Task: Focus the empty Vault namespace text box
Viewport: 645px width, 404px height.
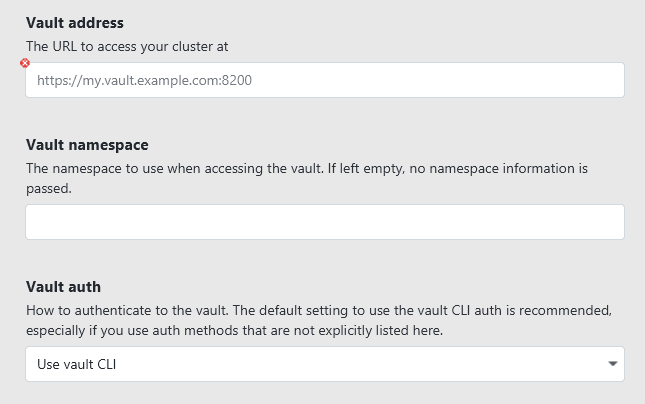Action: click(325, 222)
